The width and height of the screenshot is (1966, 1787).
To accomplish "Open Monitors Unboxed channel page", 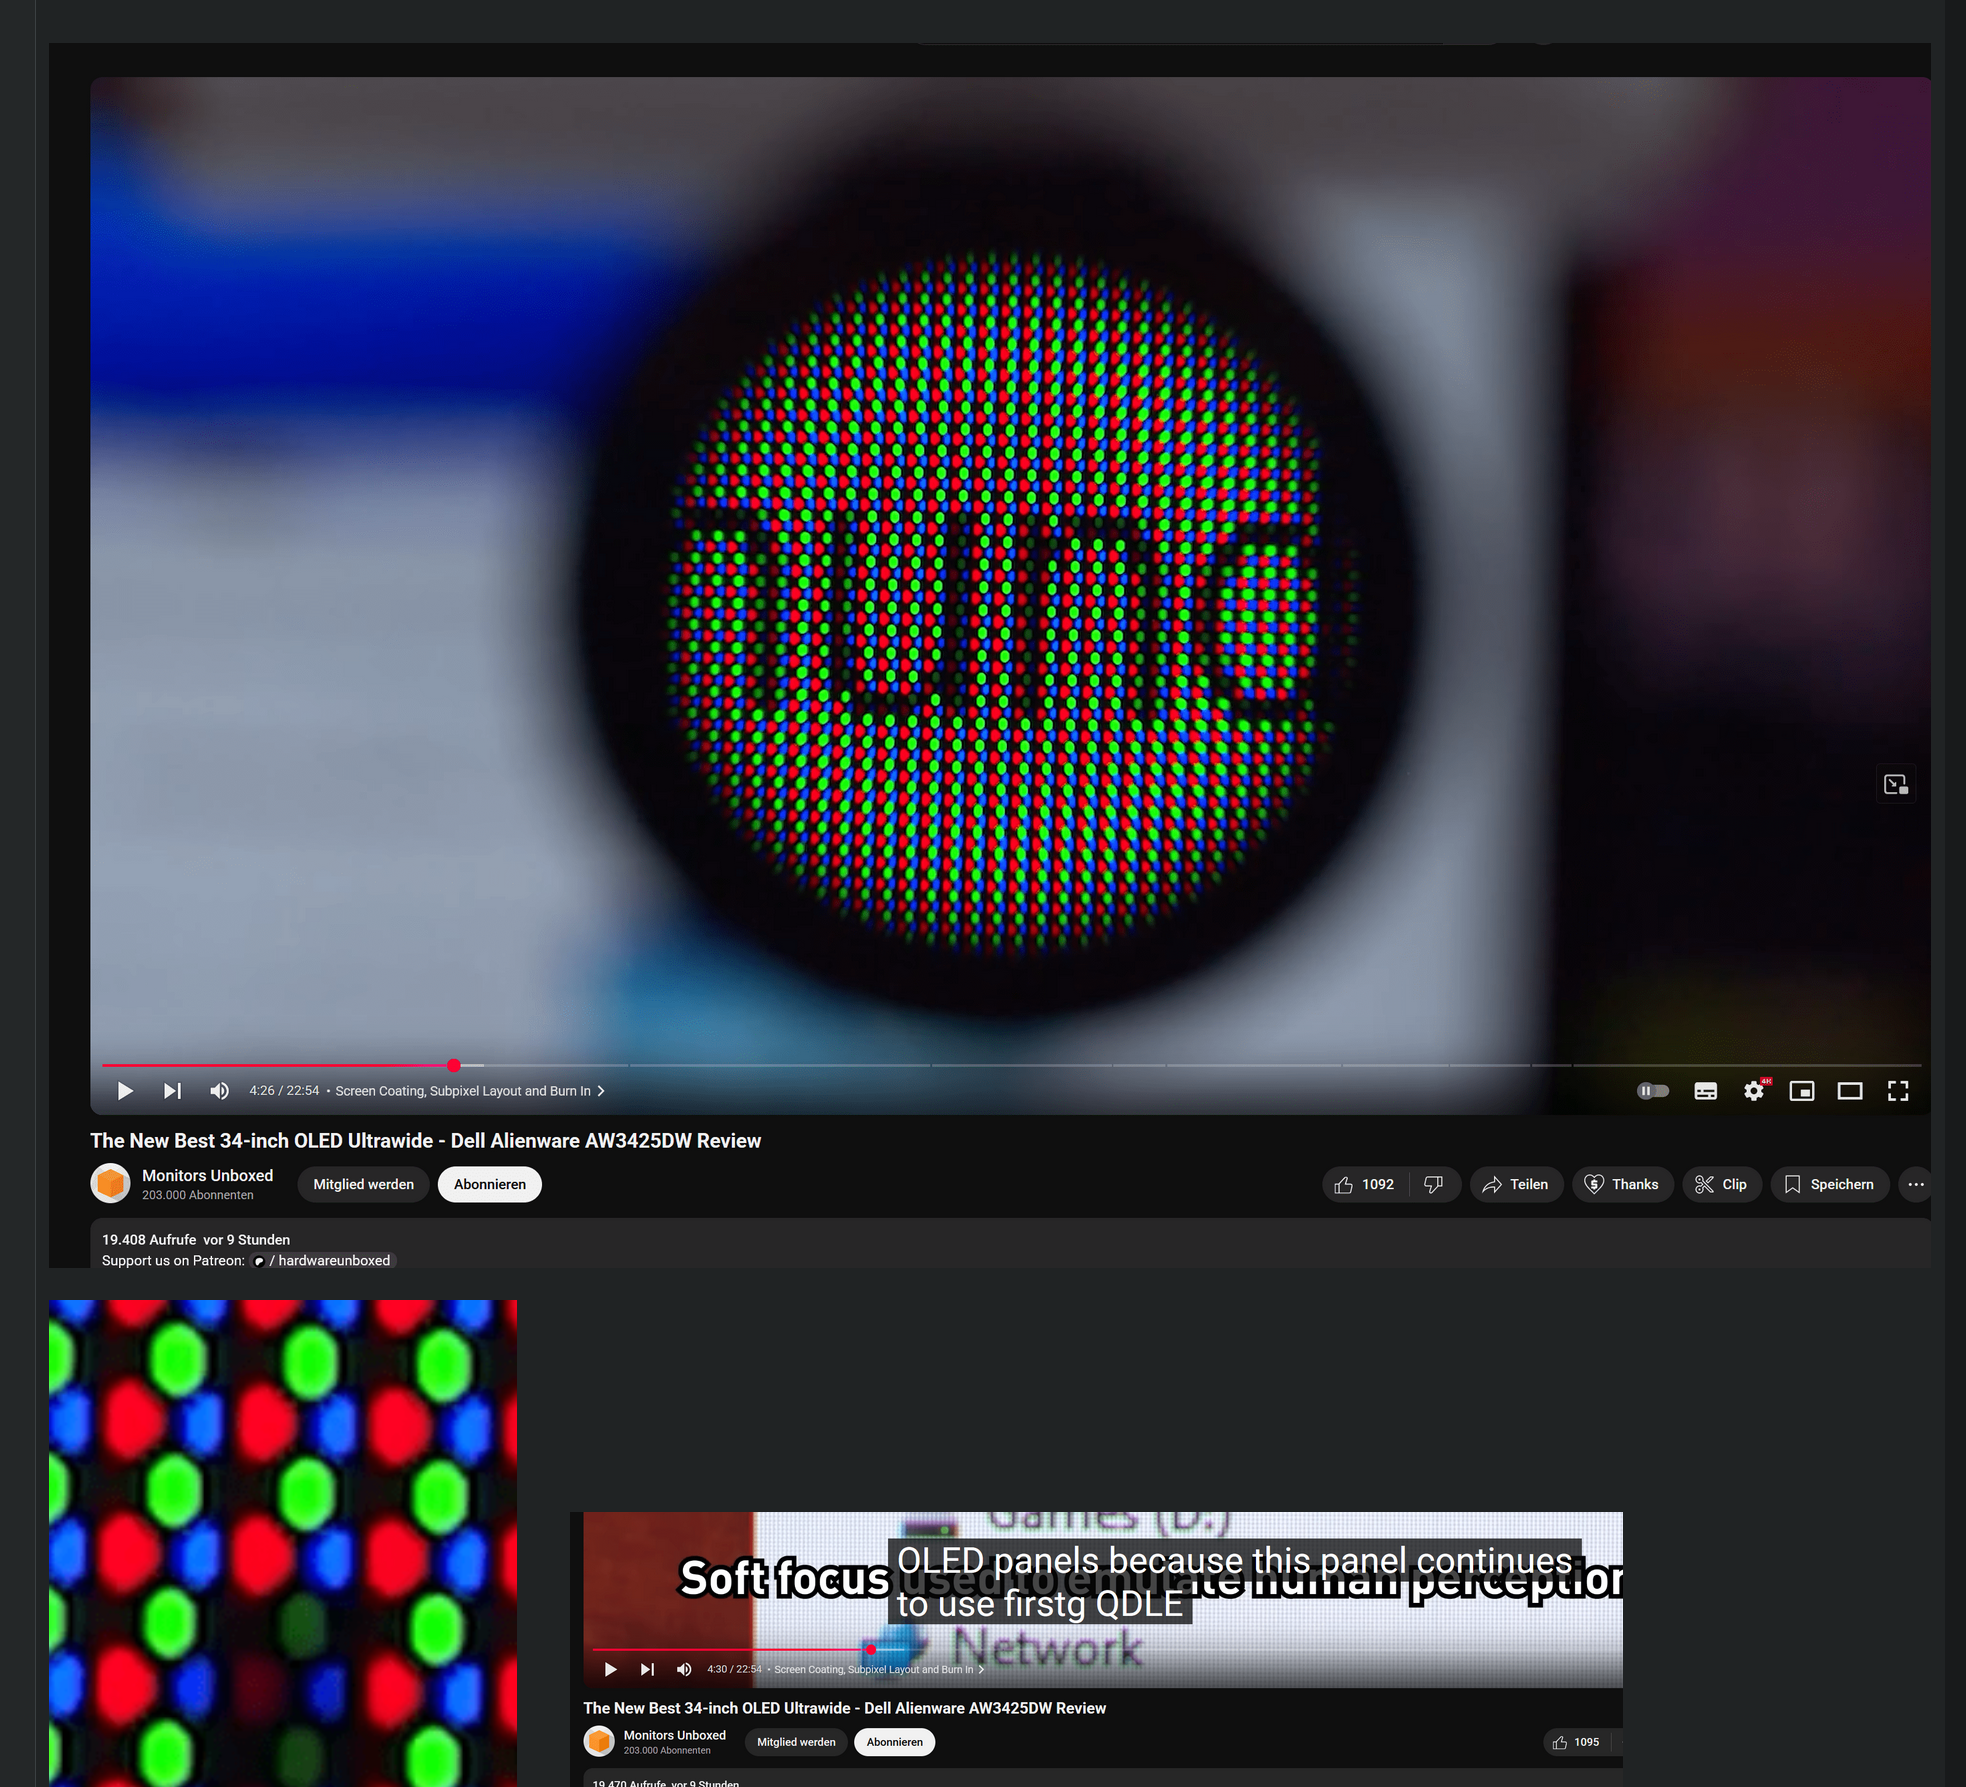I will tap(207, 1176).
